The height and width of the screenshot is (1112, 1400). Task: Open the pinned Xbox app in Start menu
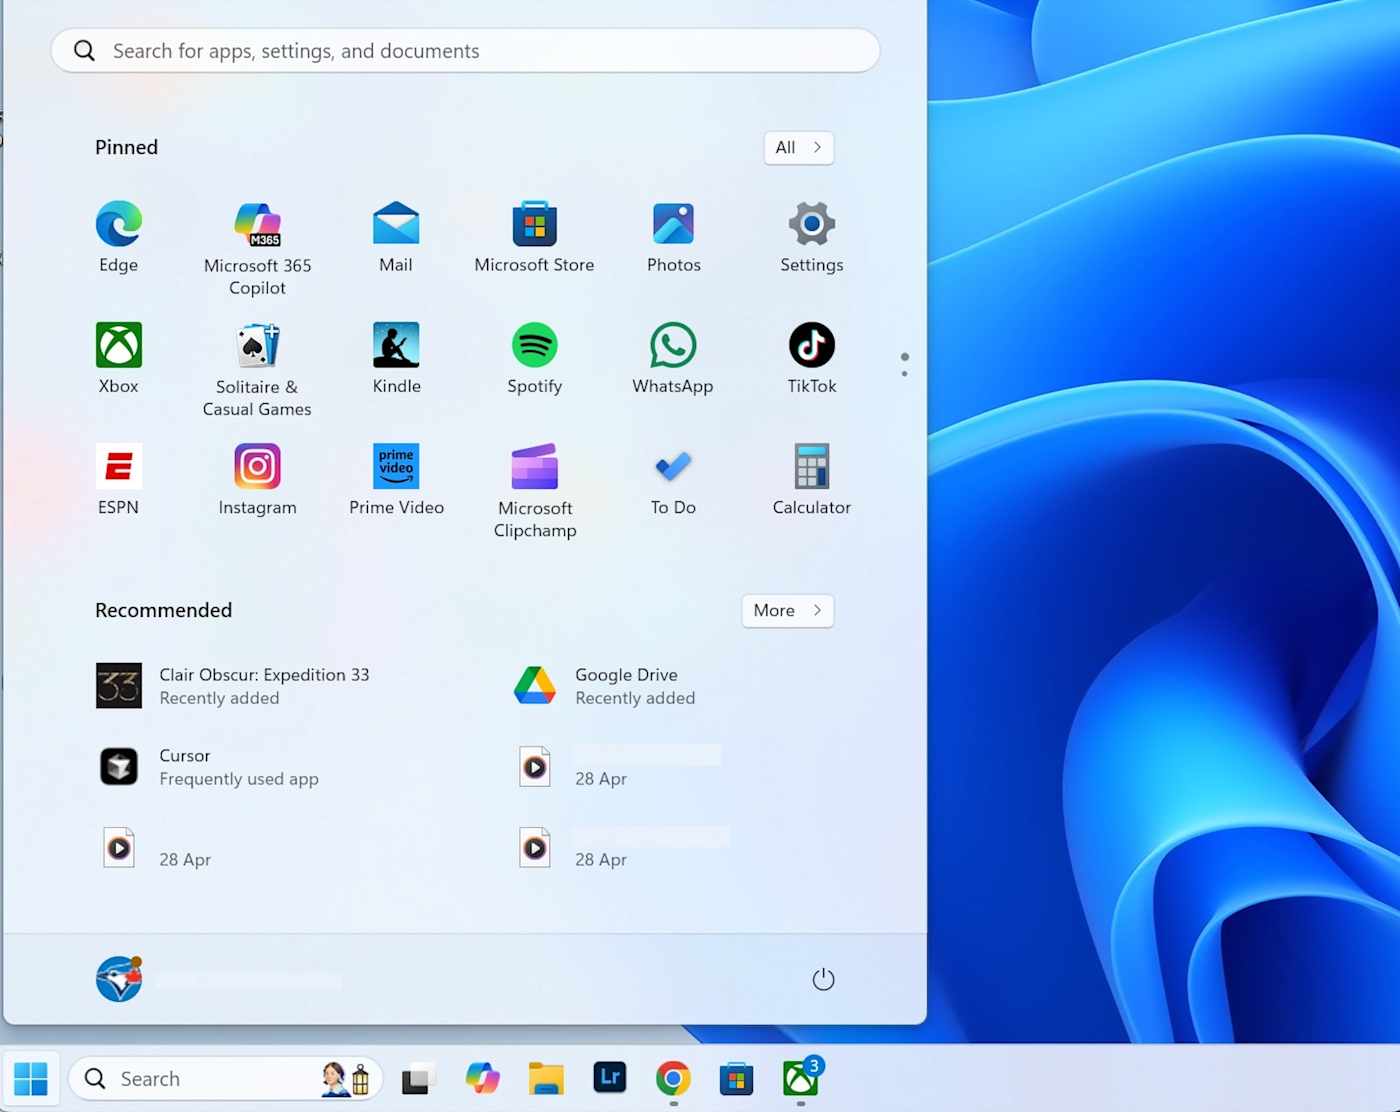coord(119,358)
